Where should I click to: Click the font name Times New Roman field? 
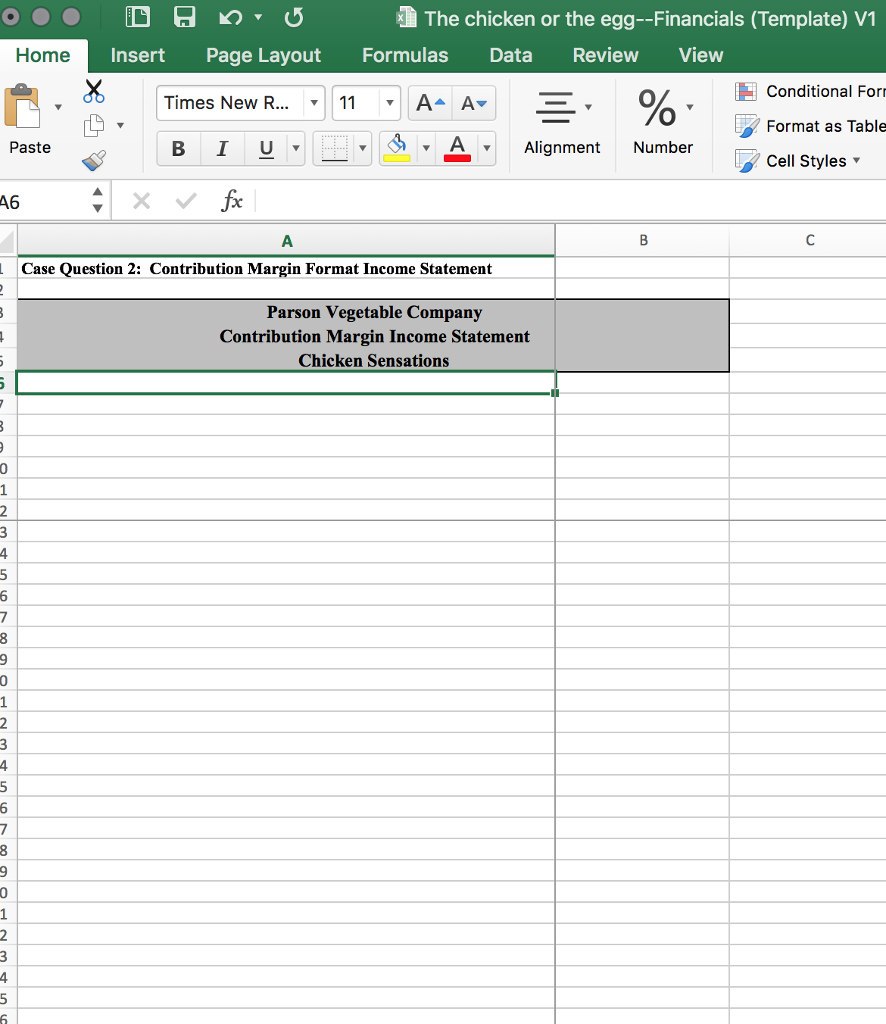(230, 103)
